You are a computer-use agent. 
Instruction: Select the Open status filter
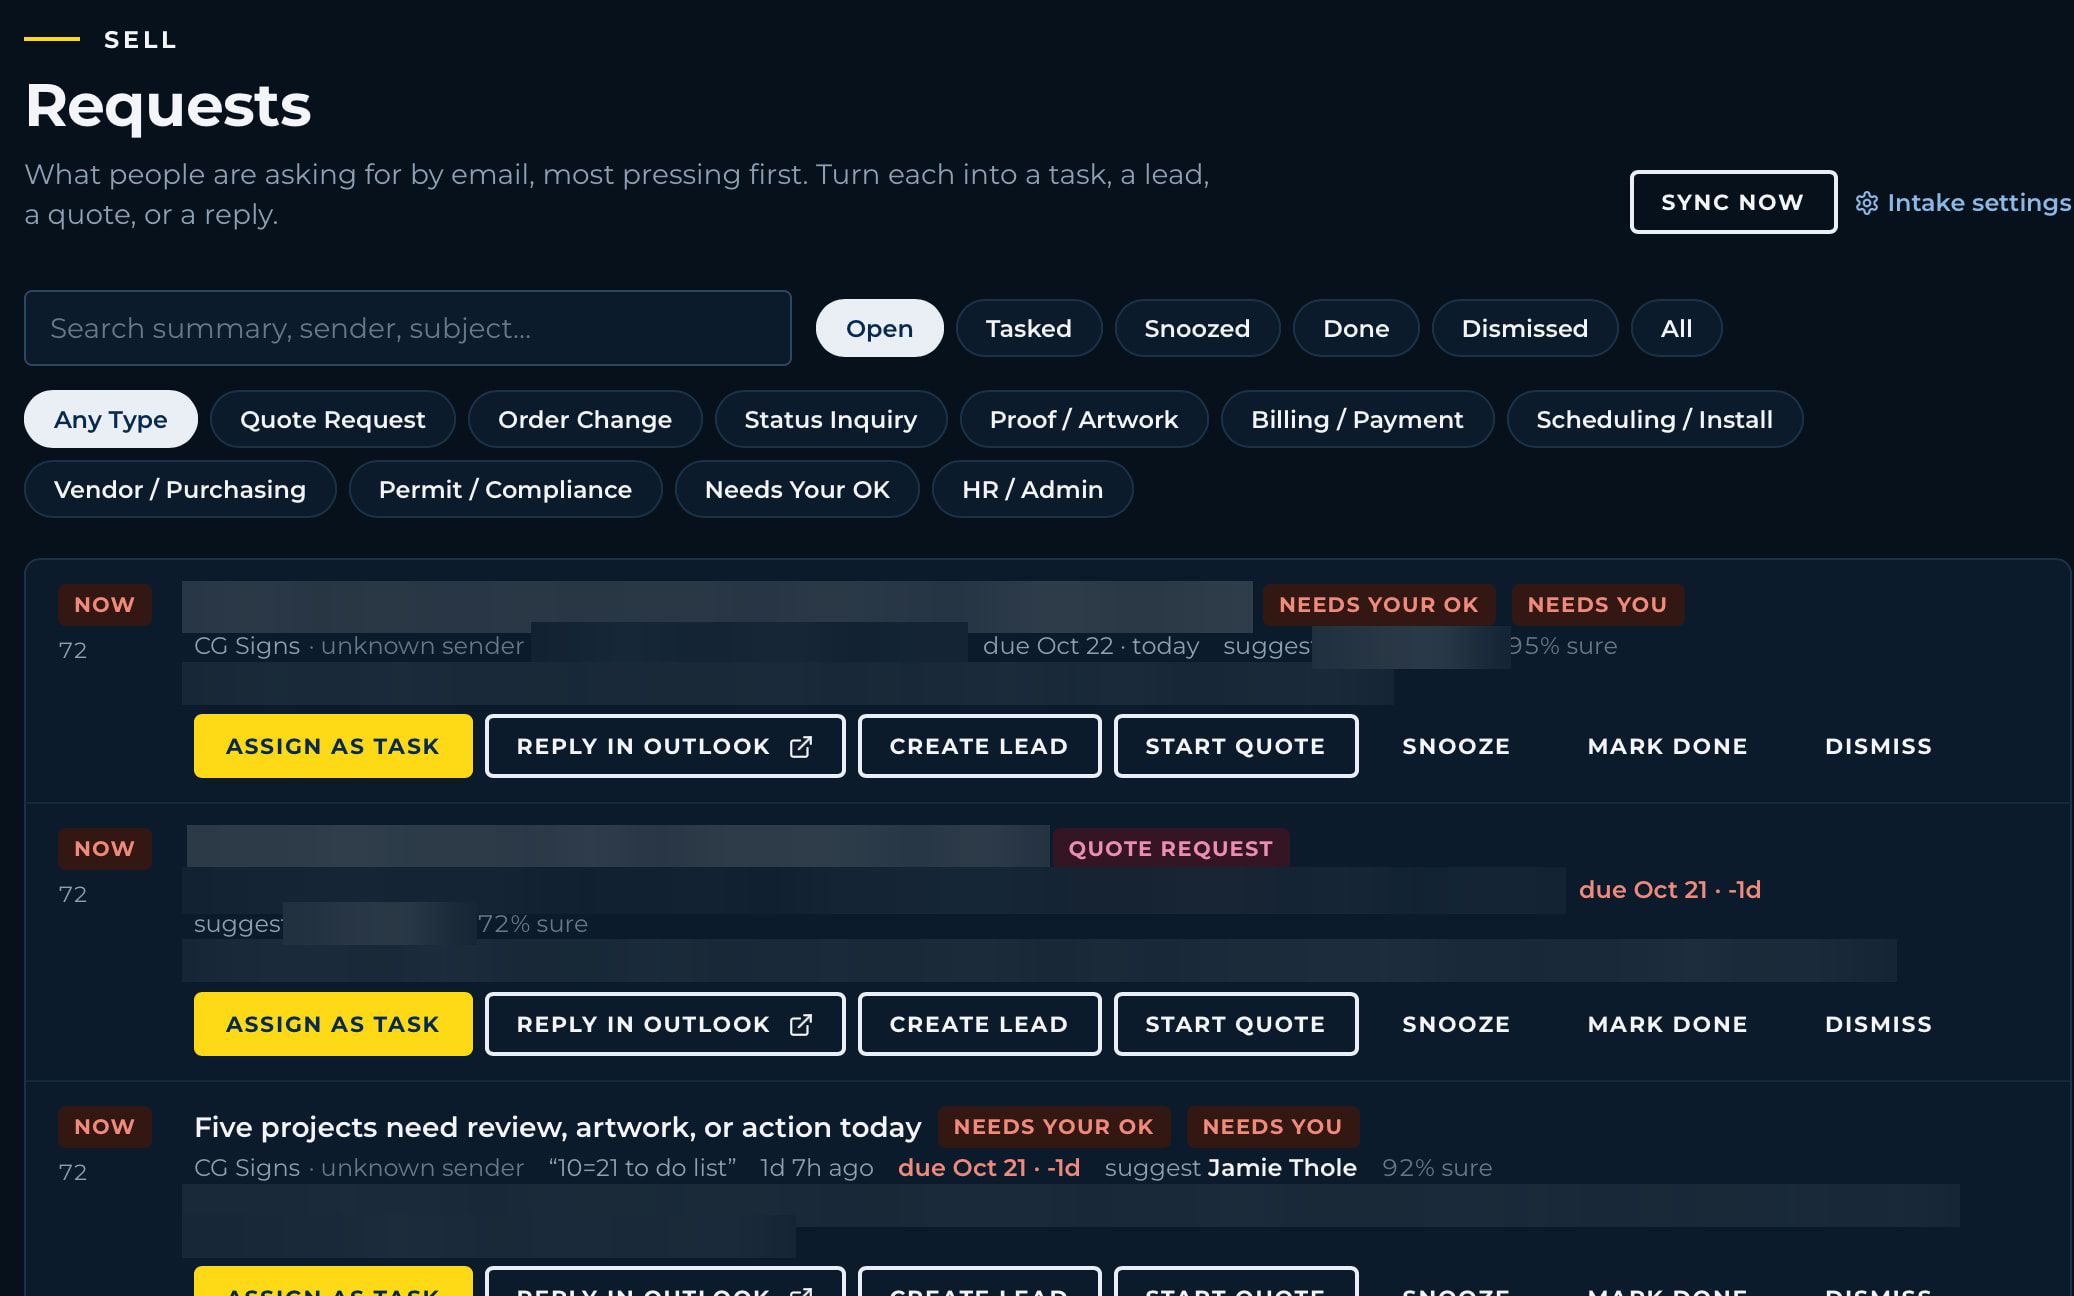tap(879, 328)
